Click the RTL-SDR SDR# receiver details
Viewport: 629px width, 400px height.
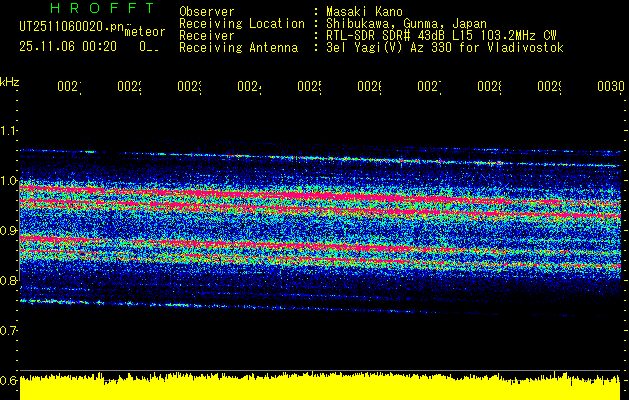(441, 36)
